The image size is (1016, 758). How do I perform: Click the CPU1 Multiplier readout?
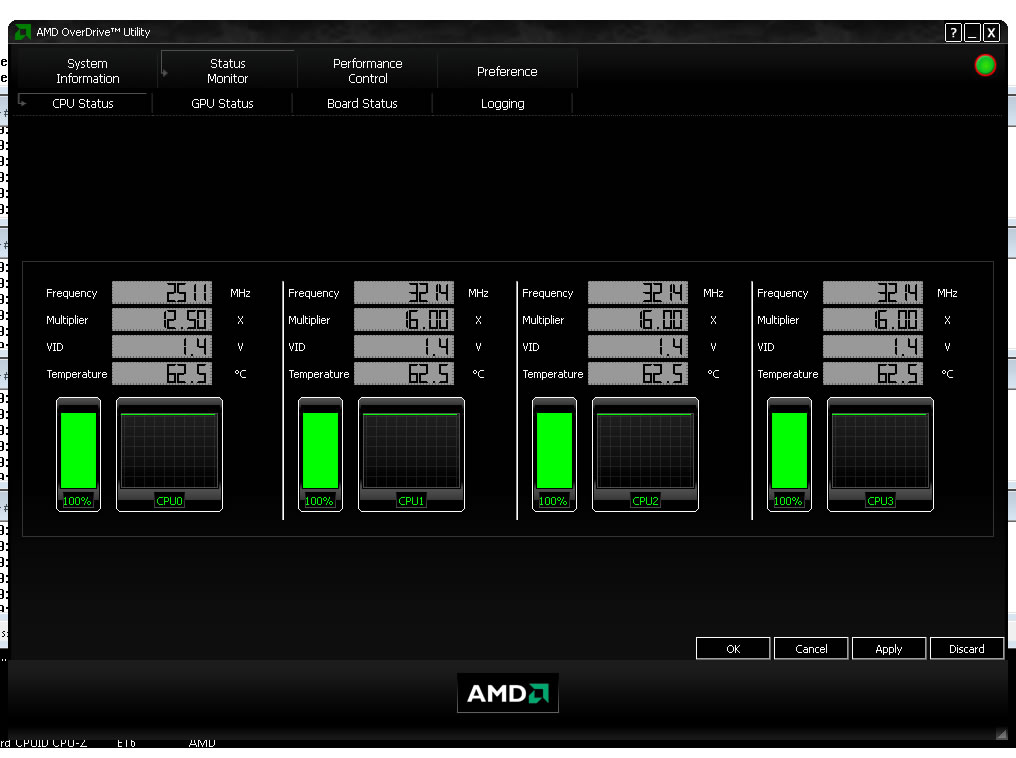[x=404, y=319]
